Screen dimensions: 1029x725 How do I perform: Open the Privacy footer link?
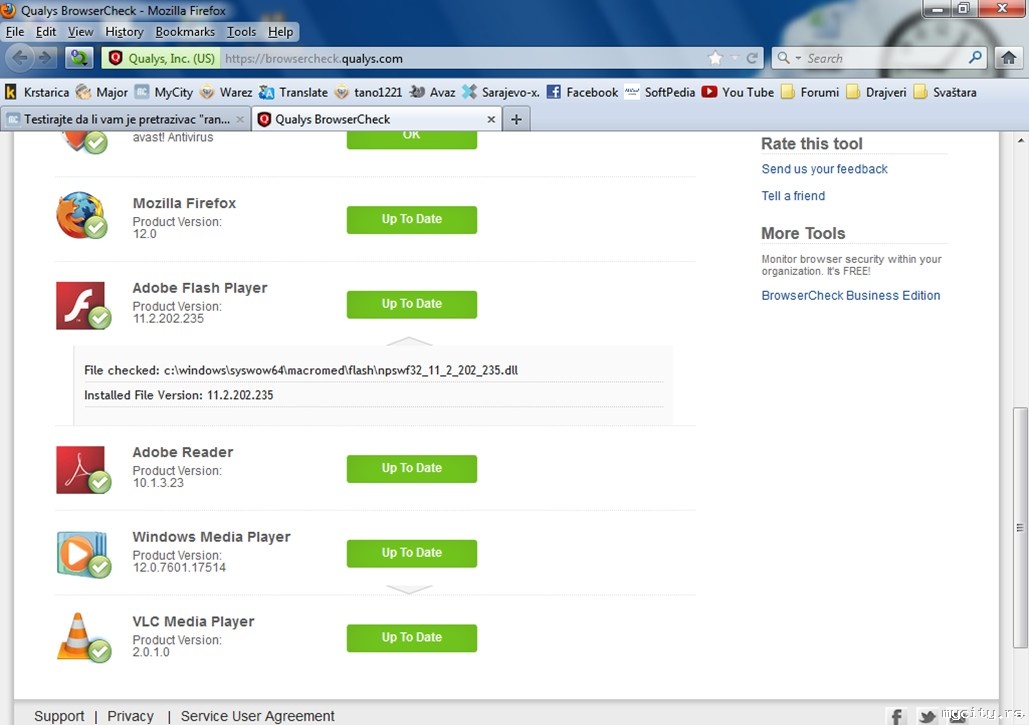pyautogui.click(x=131, y=716)
